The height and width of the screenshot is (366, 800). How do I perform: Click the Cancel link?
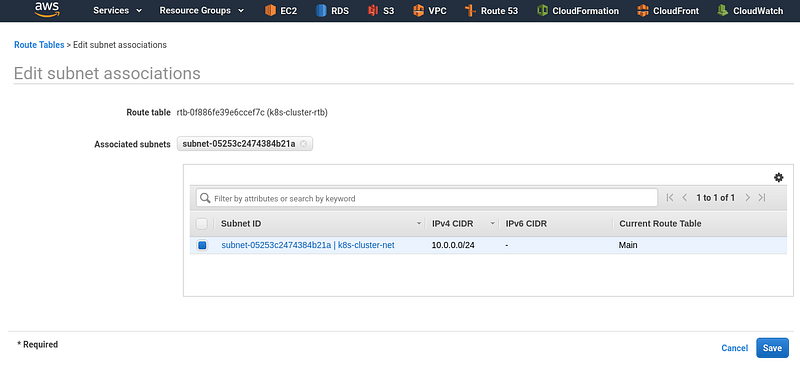click(734, 348)
